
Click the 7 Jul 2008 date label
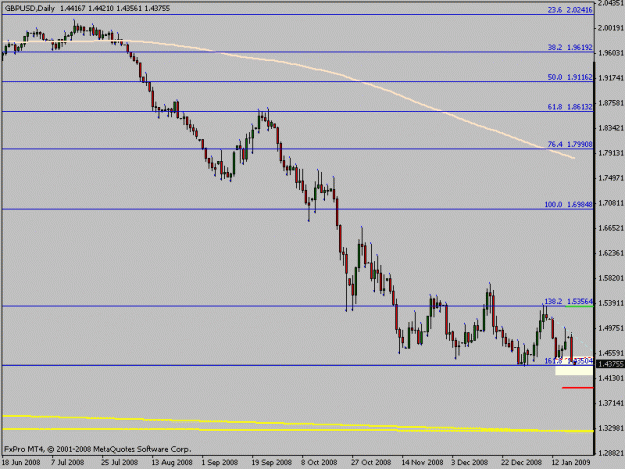pos(67,462)
